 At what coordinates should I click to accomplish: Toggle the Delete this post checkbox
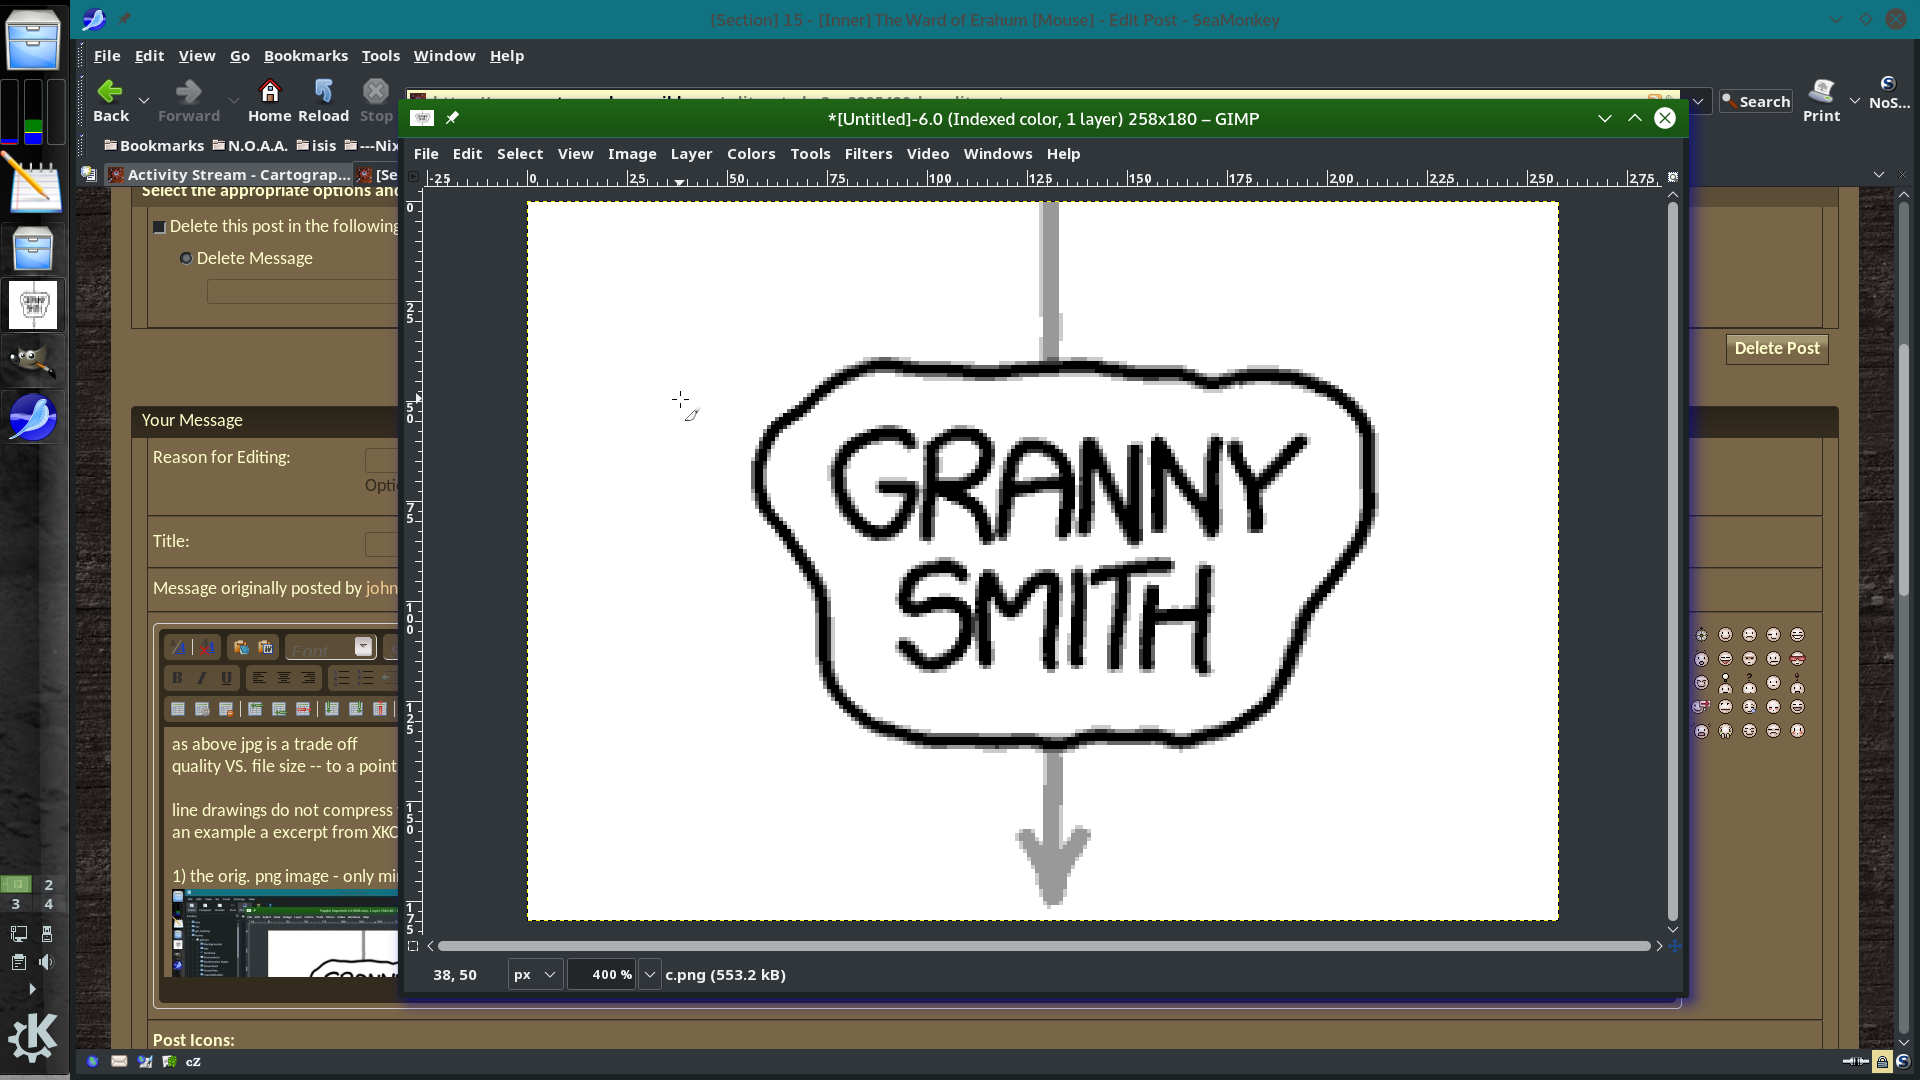[x=161, y=225]
